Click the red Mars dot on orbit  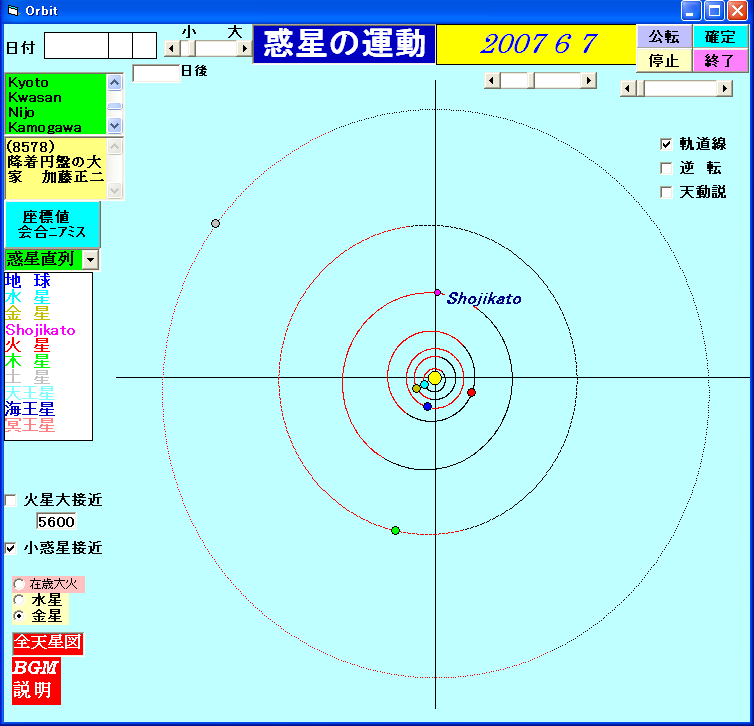coord(472,392)
